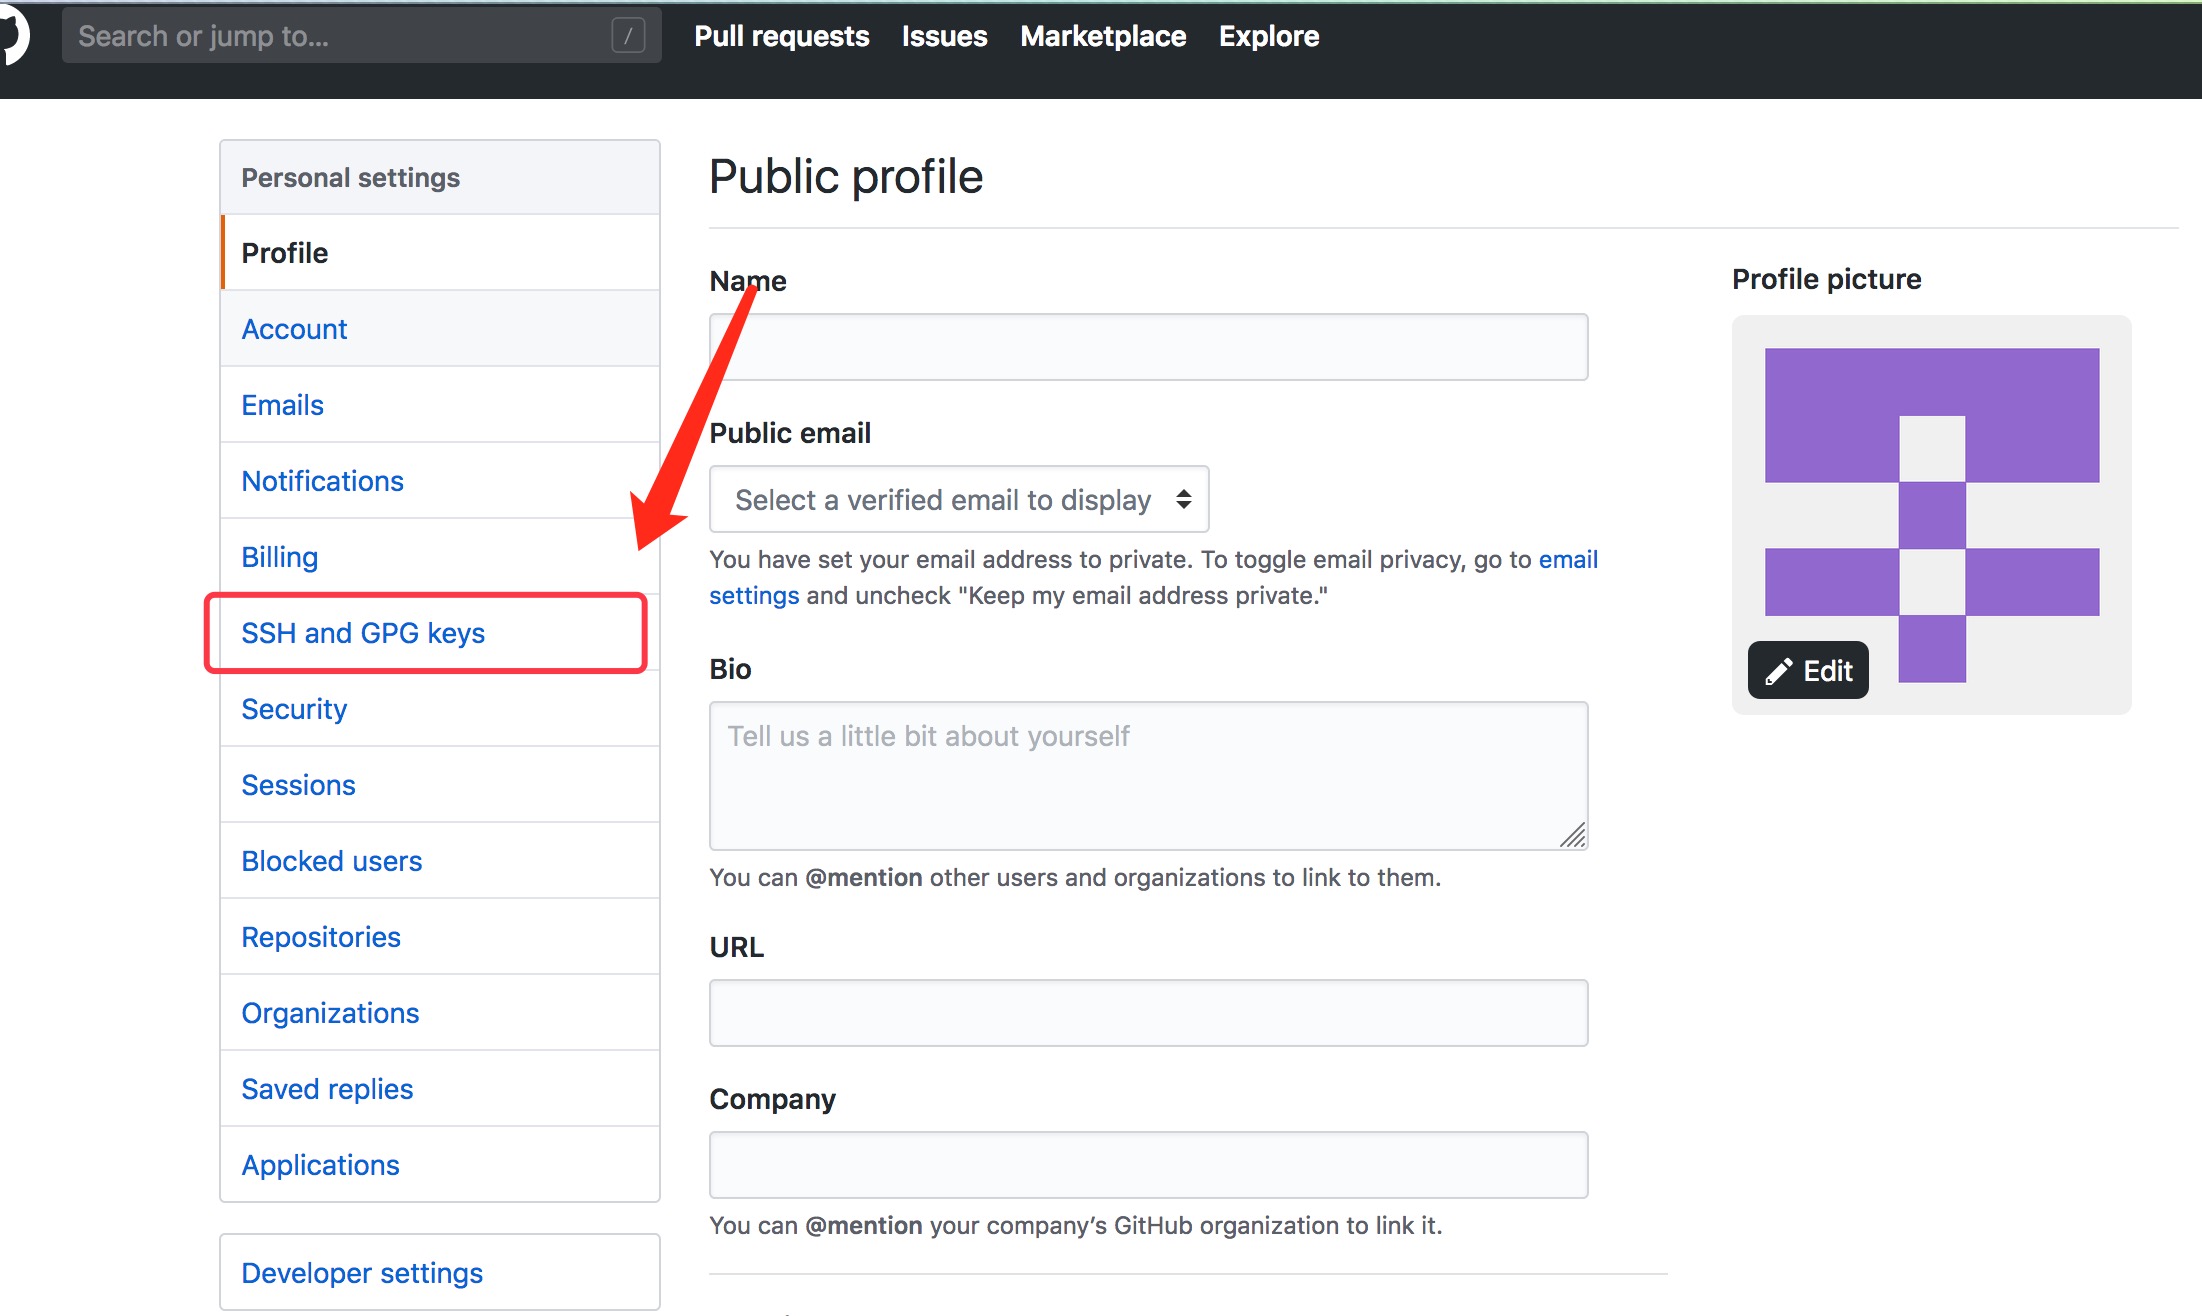This screenshot has width=2202, height=1316.
Task: Go to Account settings
Action: coord(440,329)
